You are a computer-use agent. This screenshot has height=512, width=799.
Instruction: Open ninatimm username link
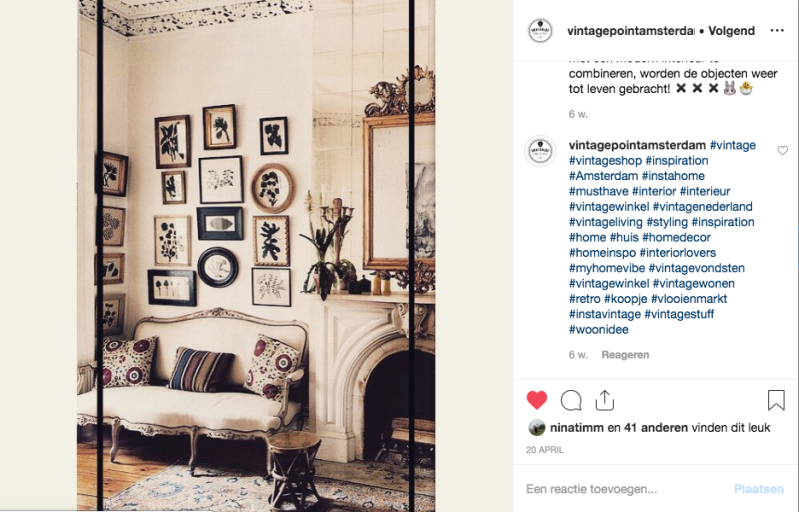[577, 427]
